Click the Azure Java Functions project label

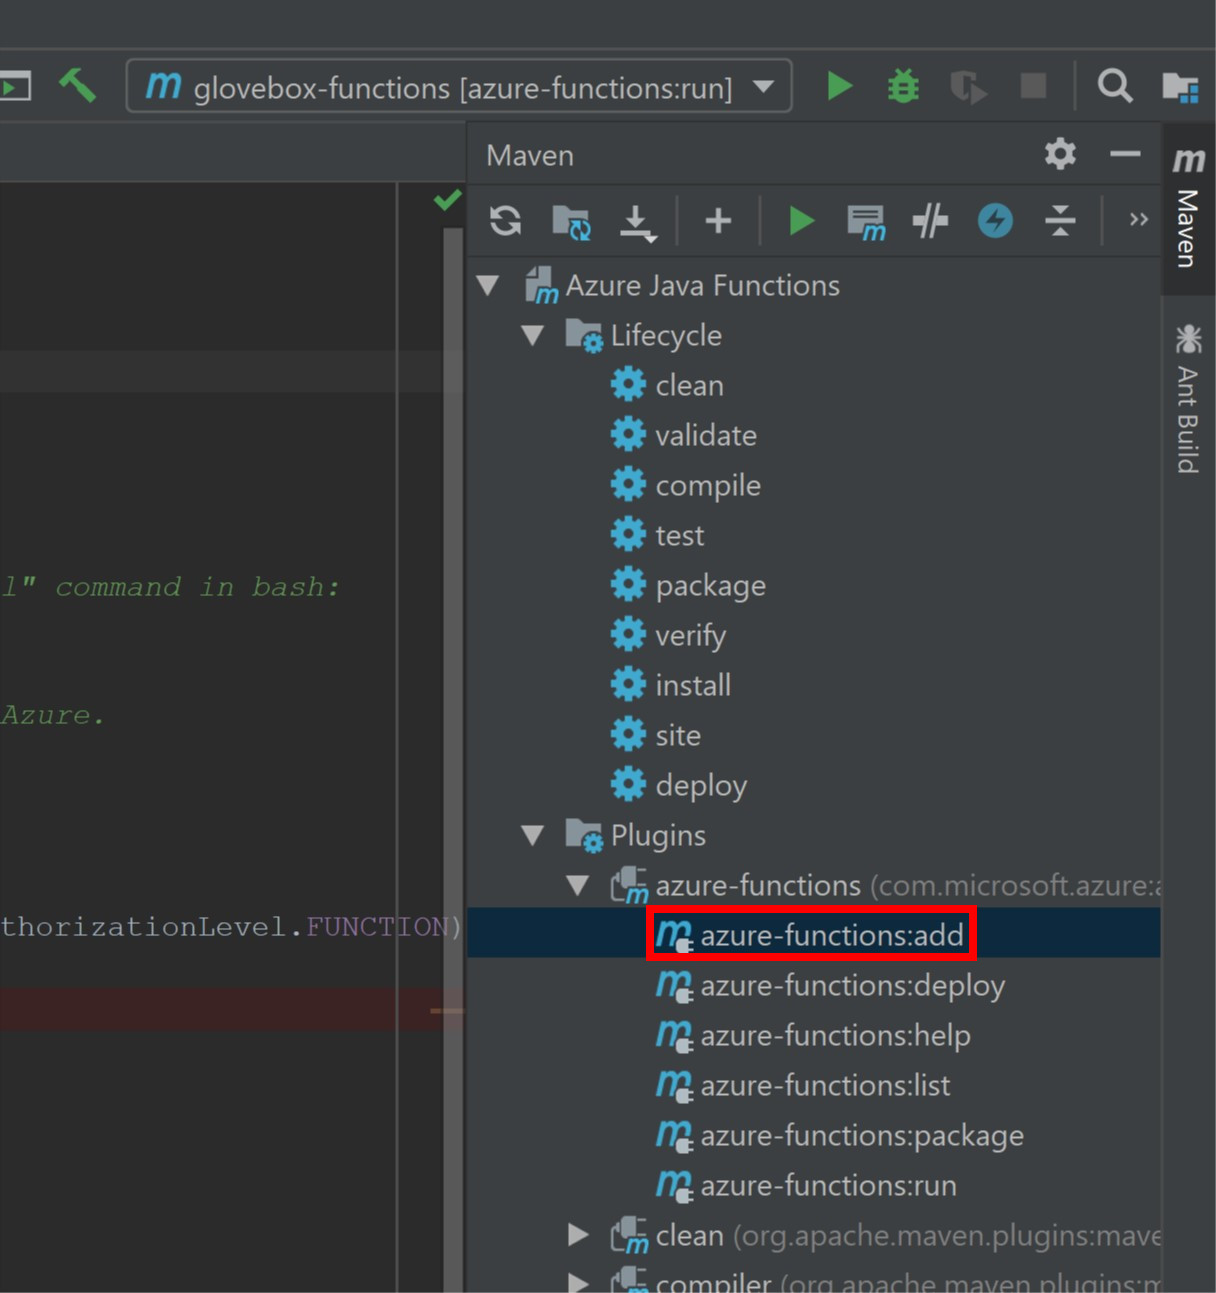point(702,285)
